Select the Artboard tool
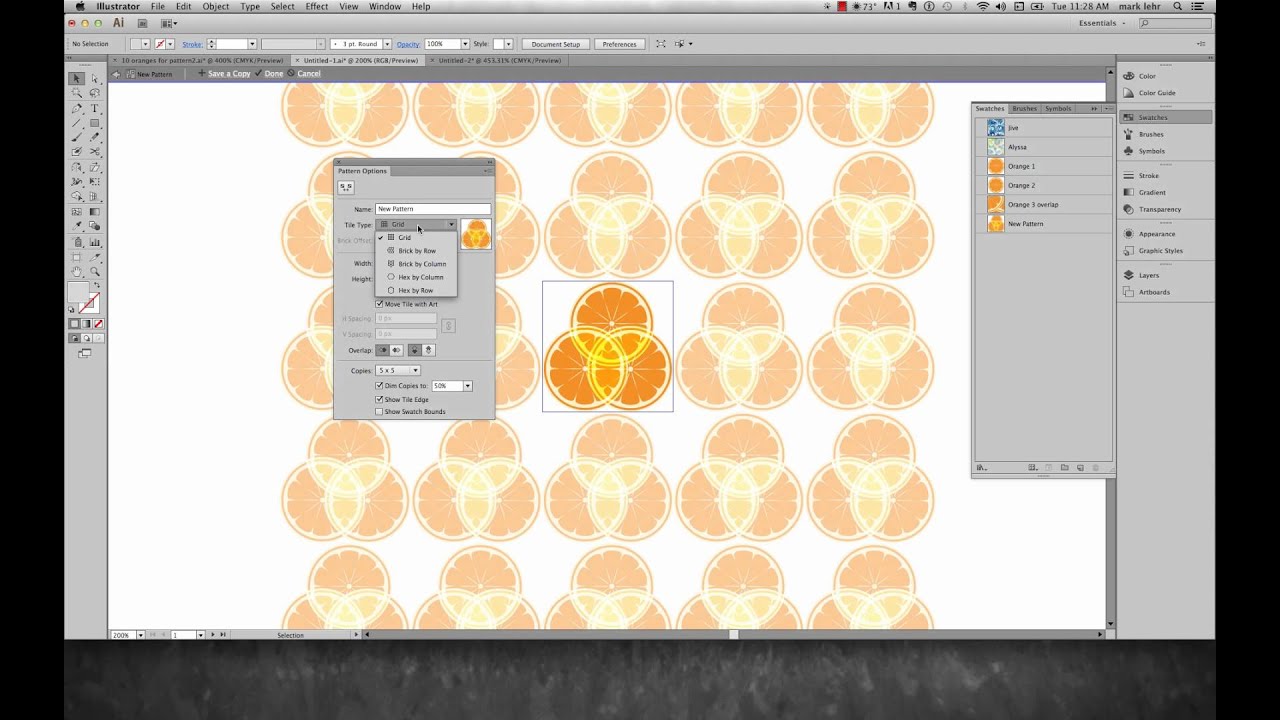 76,256
